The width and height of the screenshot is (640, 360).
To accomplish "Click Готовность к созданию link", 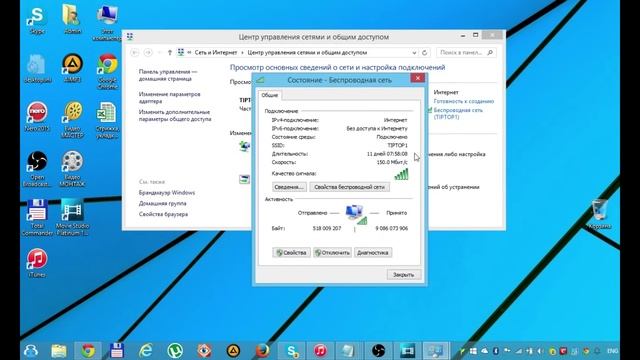I will point(464,101).
